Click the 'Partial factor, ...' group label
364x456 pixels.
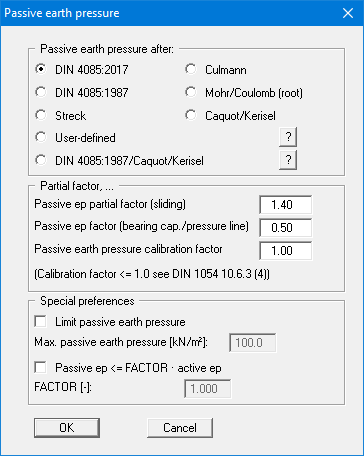pos(77,186)
